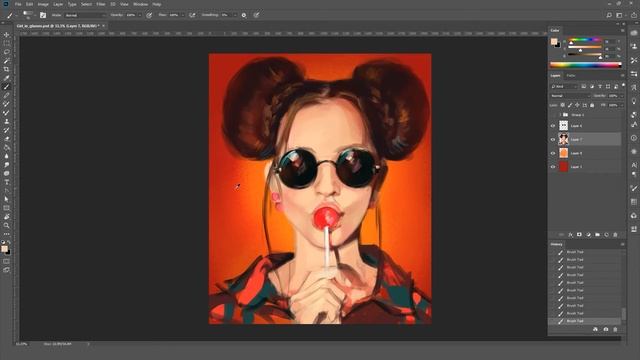Open the brush Opacity slider dropdown arrow

140,15
